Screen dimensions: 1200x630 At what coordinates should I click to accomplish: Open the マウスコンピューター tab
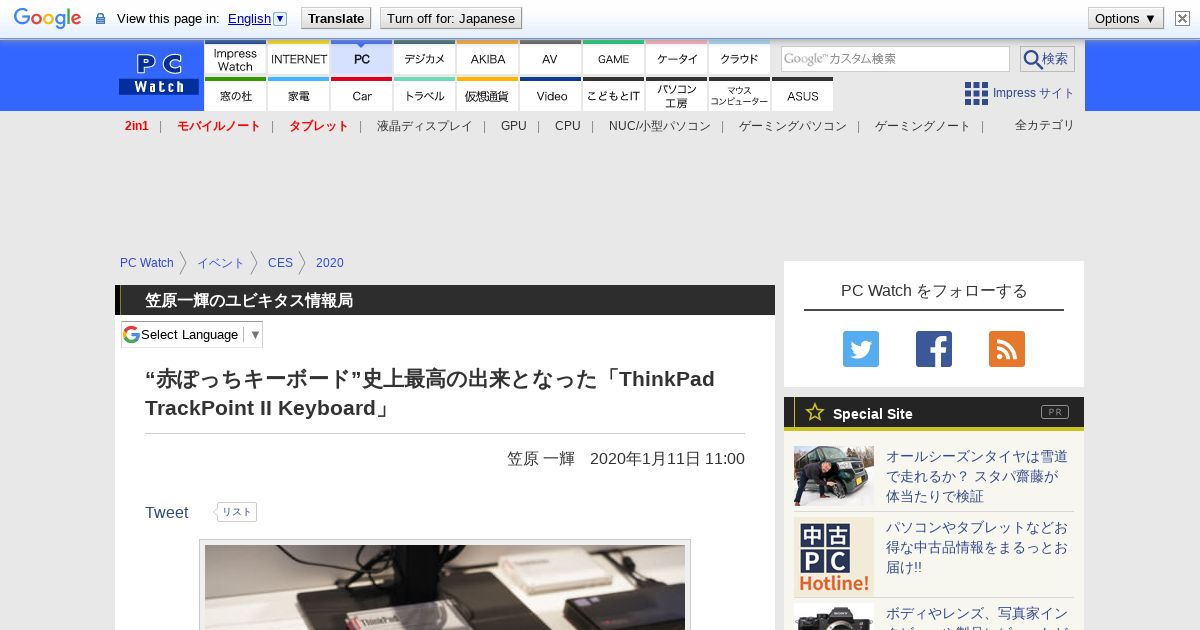click(x=740, y=95)
